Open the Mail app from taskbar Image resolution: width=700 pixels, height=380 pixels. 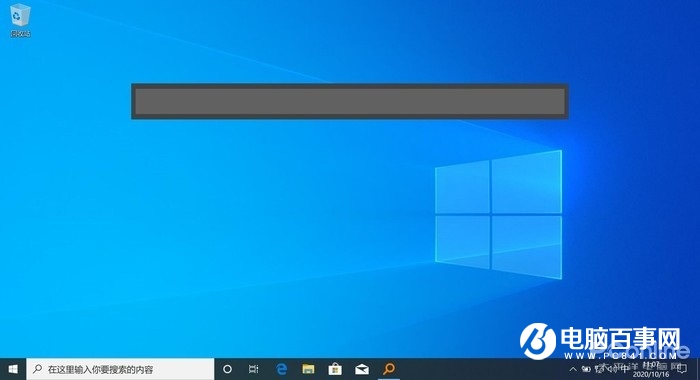[362, 369]
